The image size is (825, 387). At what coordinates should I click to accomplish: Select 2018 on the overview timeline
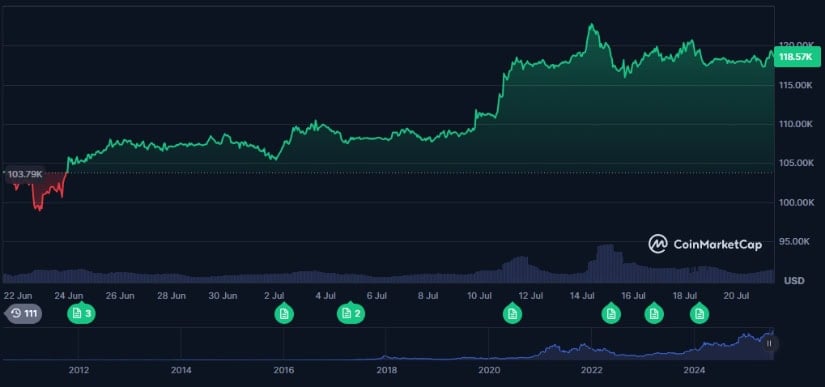pos(387,370)
